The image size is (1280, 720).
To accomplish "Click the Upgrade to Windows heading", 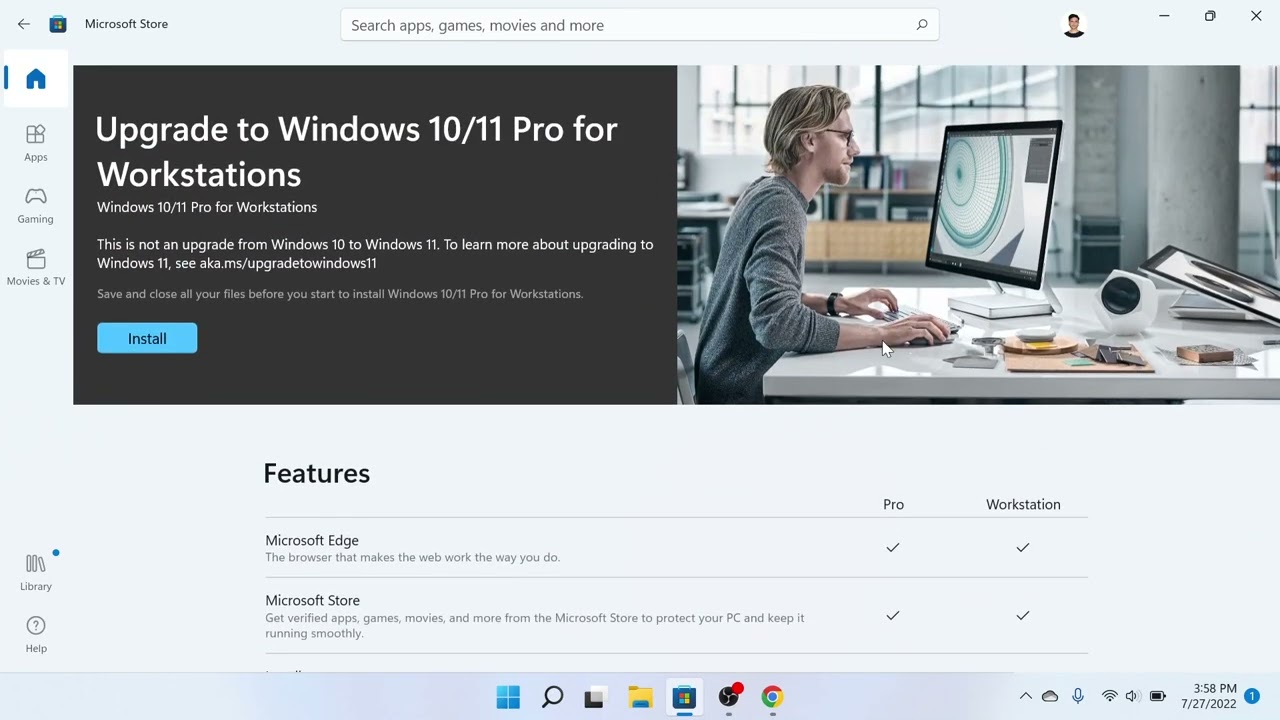I will click(x=357, y=151).
